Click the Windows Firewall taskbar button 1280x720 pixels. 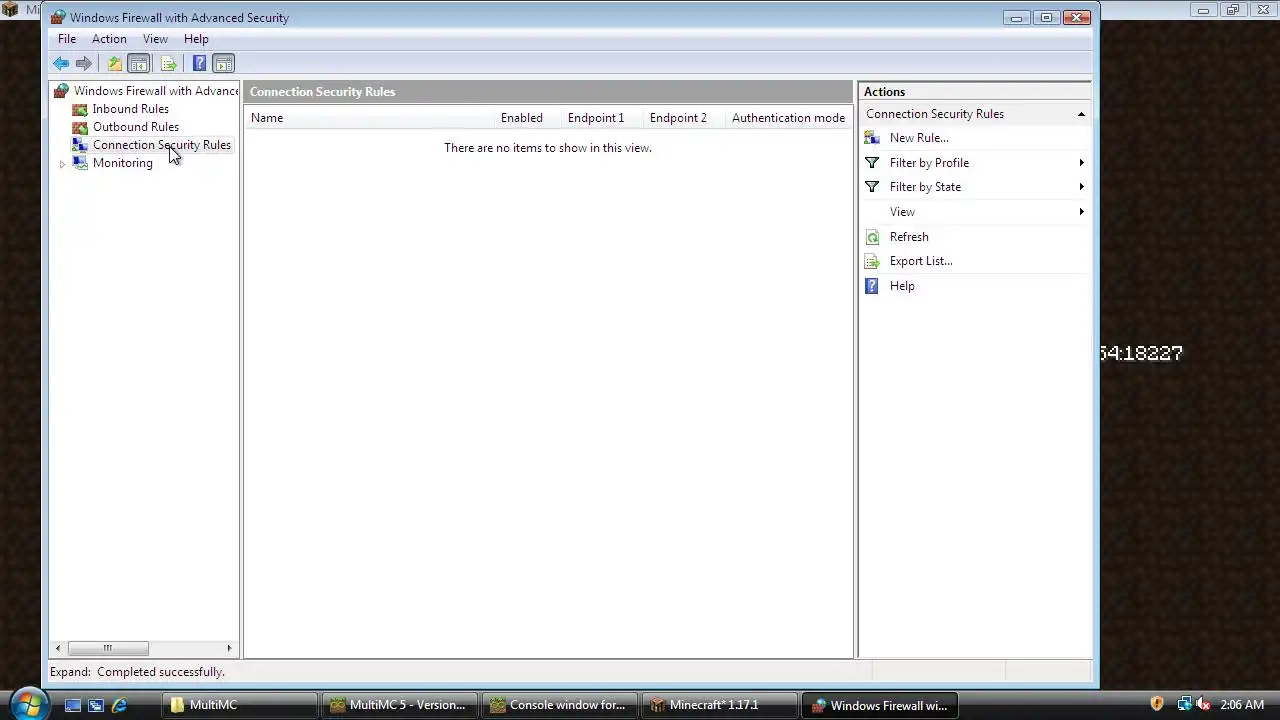(x=880, y=705)
